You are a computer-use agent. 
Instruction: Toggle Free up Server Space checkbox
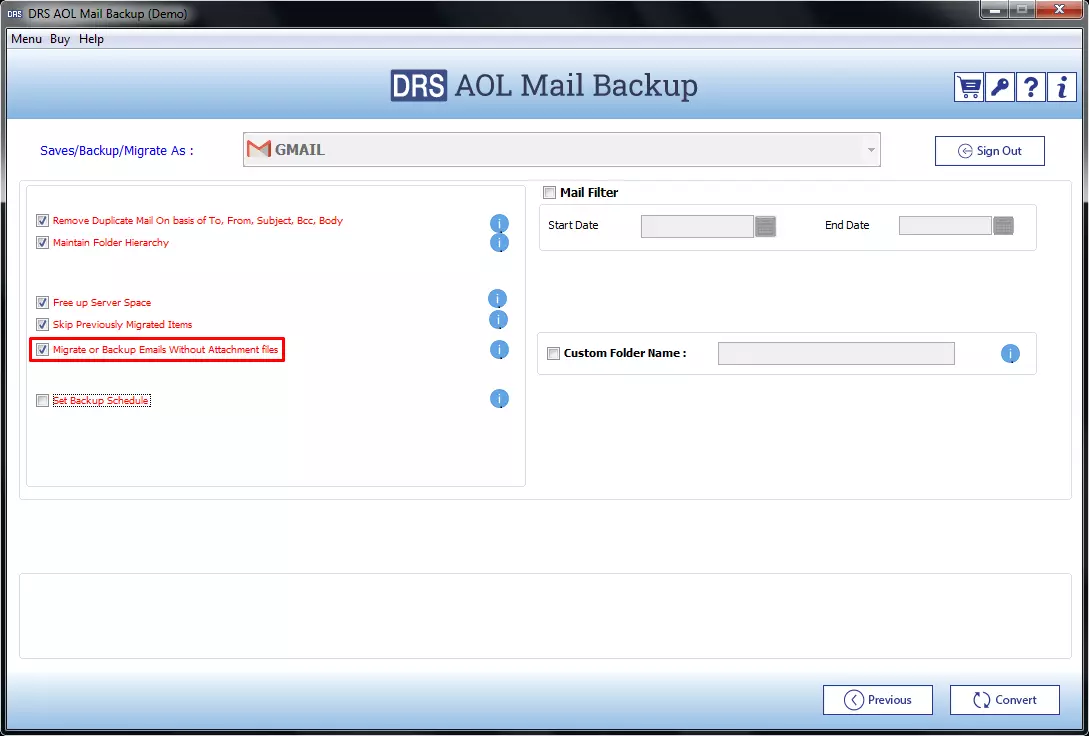click(42, 303)
